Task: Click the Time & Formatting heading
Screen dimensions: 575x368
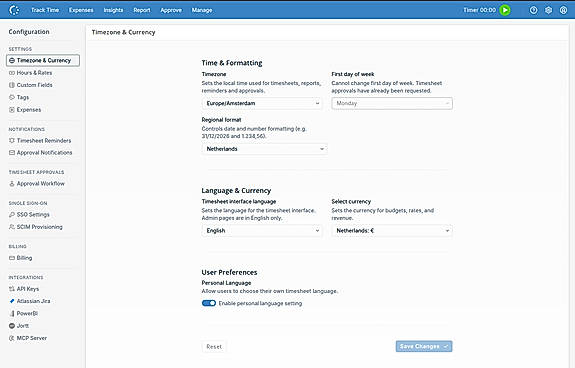Action: (x=232, y=63)
